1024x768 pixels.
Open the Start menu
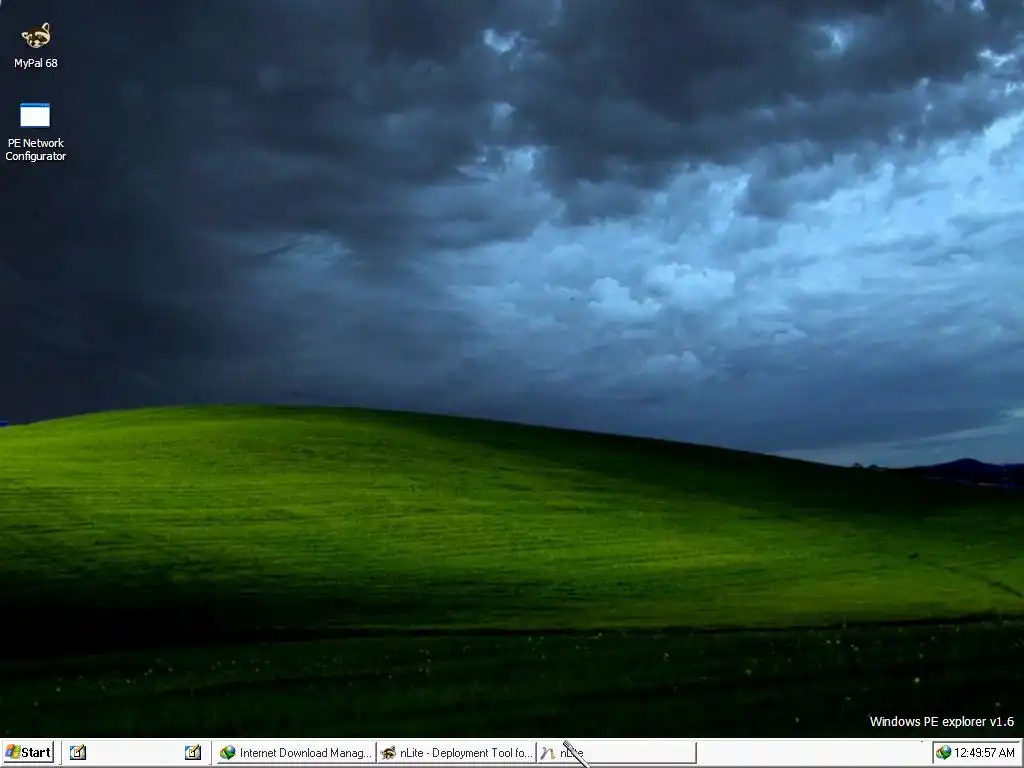[x=28, y=752]
